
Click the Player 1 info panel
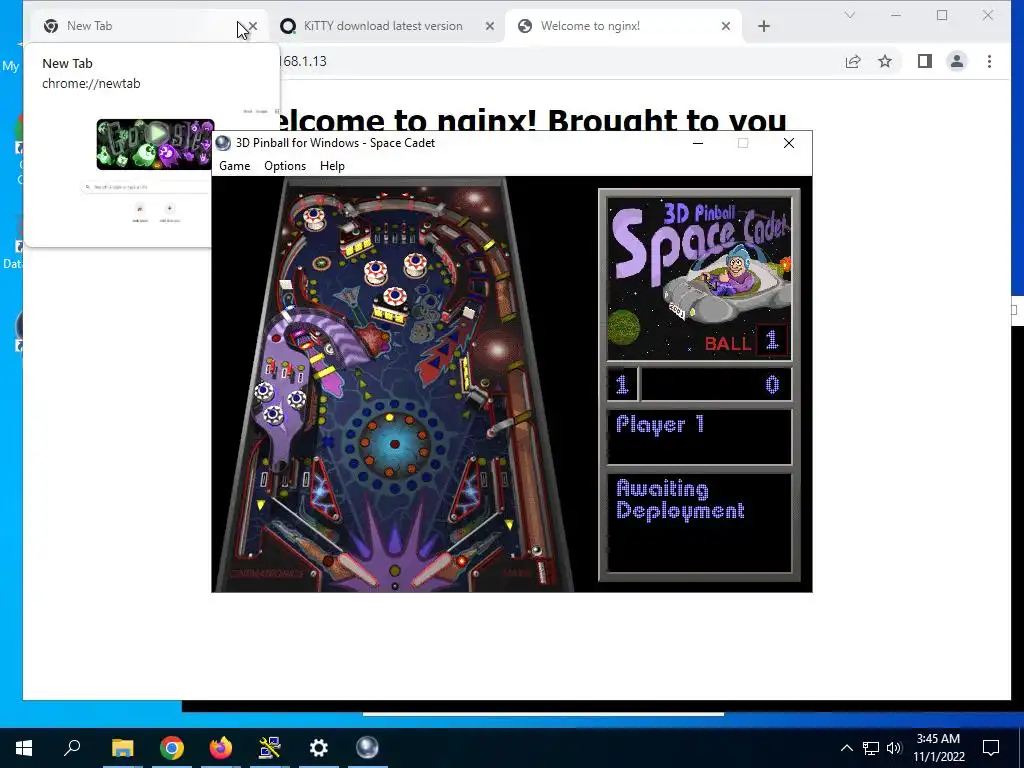699,437
